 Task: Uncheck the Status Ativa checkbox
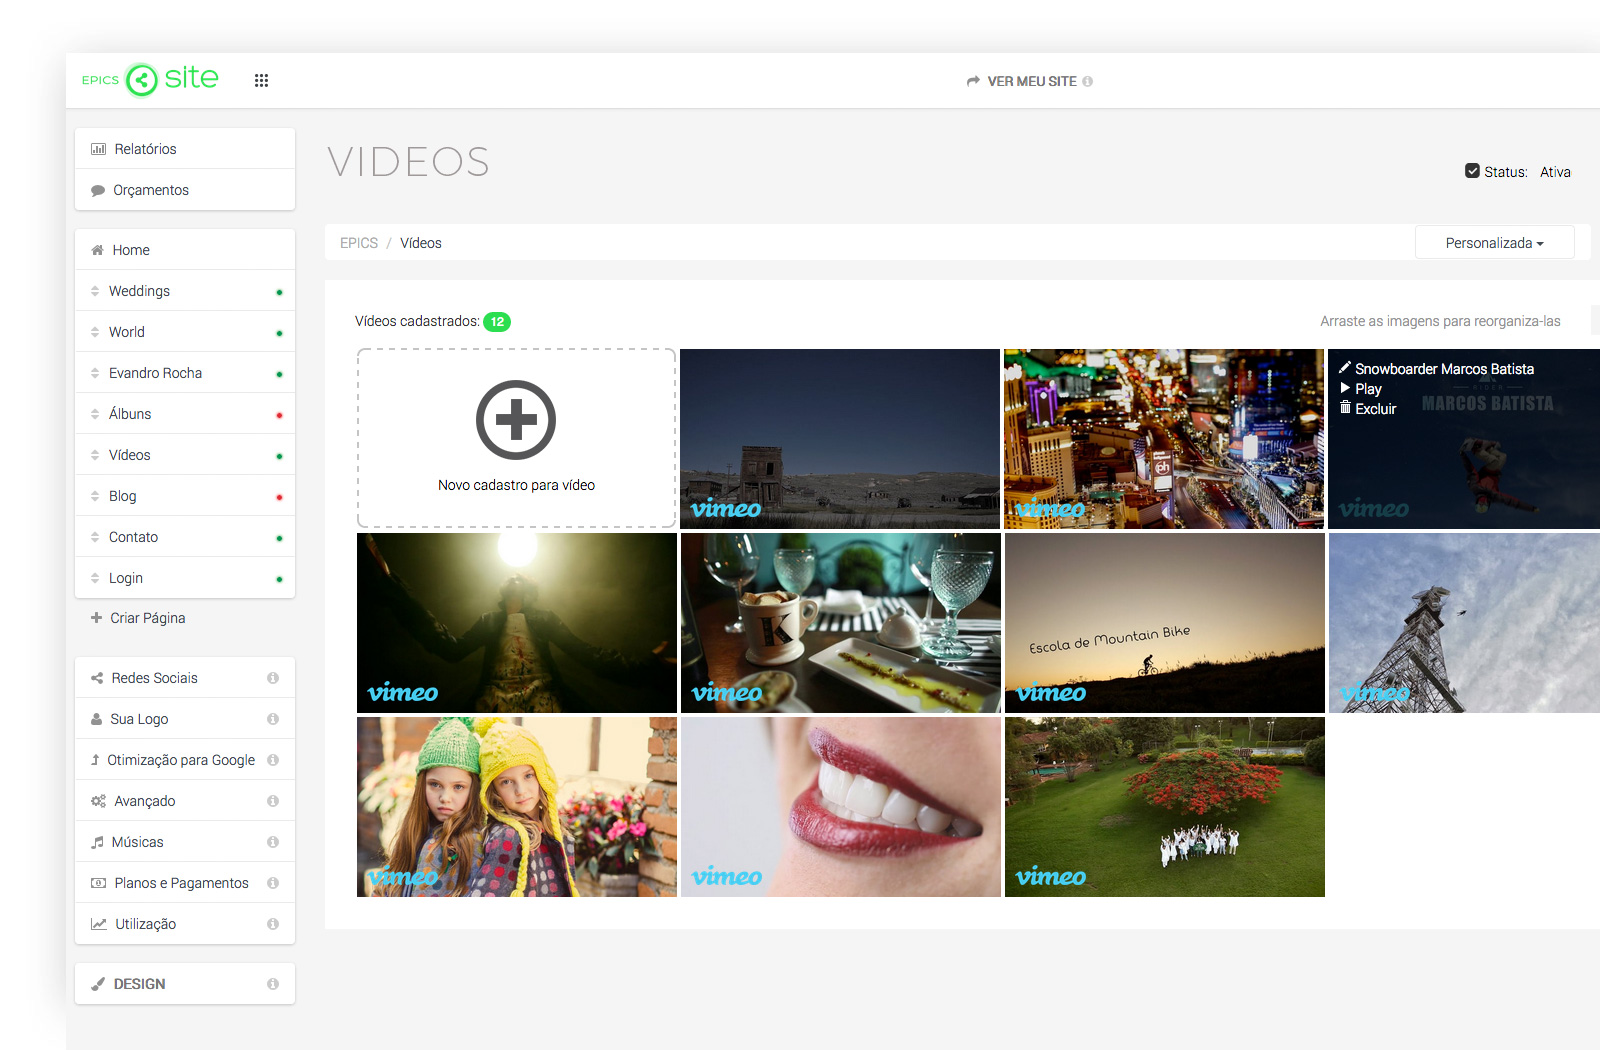pyautogui.click(x=1472, y=171)
